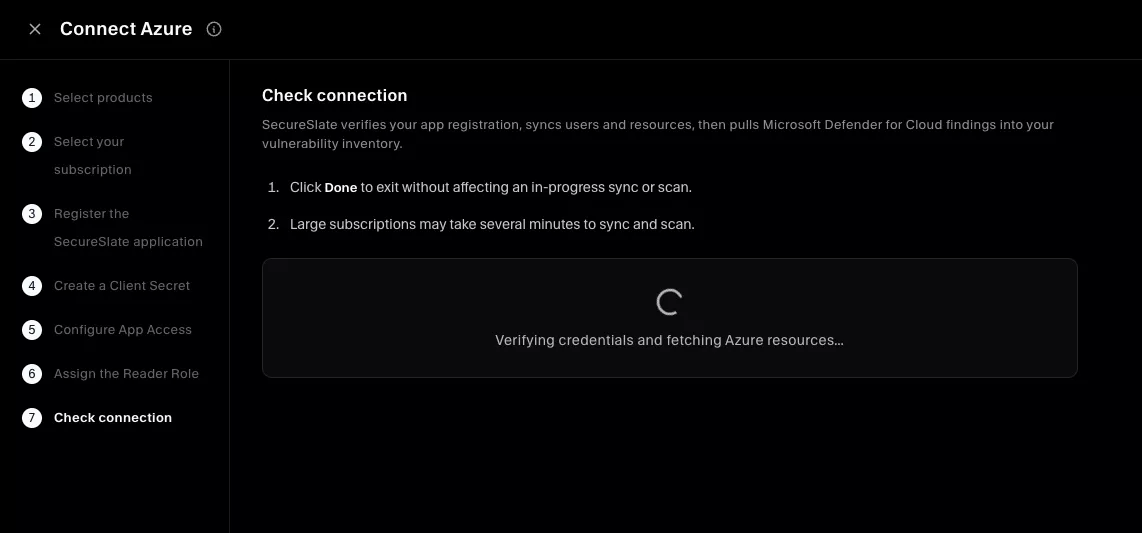1142x533 pixels.
Task: Click the step 4 number circle
Action: 31,285
